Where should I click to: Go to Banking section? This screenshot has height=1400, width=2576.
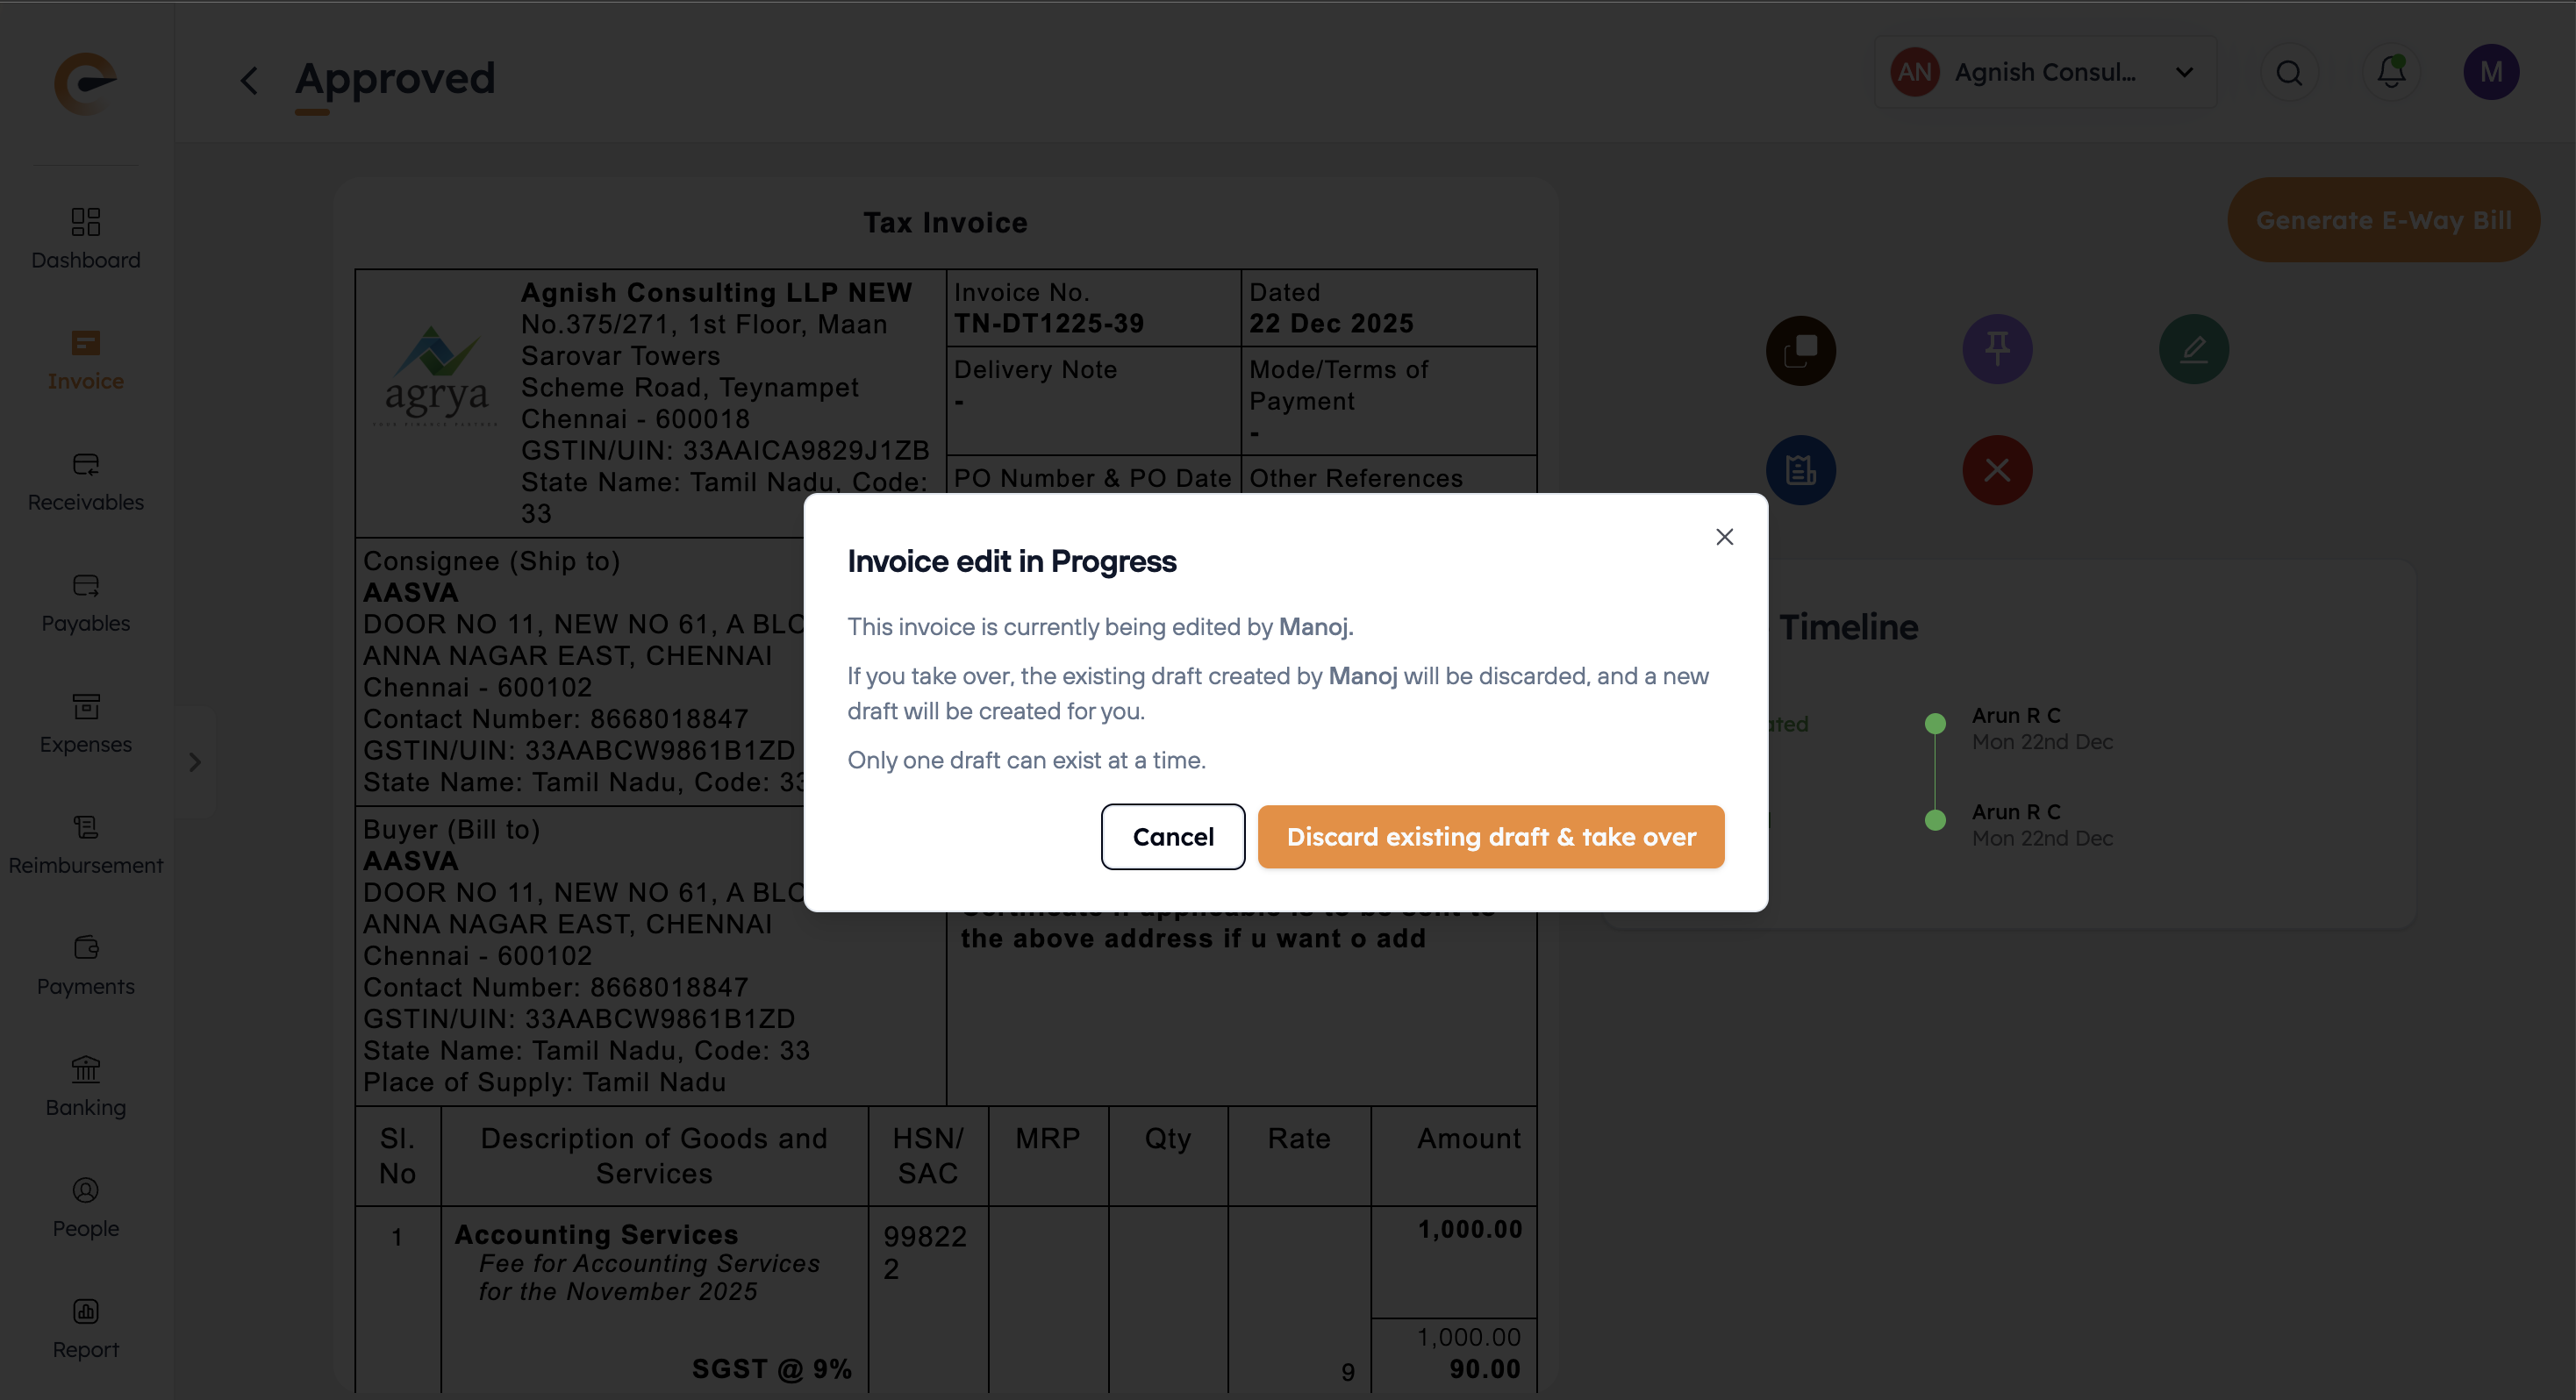point(86,1085)
